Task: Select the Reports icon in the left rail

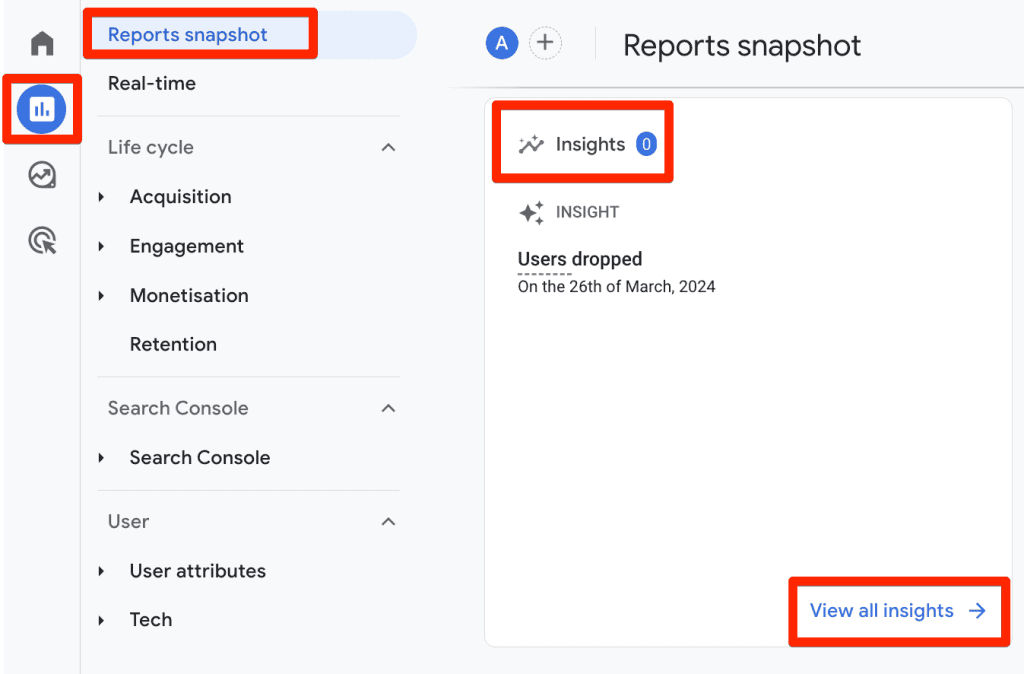Action: 40,108
